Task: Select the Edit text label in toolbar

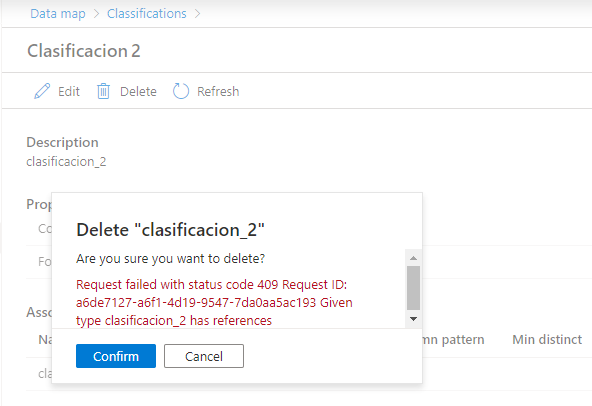Action: (69, 91)
